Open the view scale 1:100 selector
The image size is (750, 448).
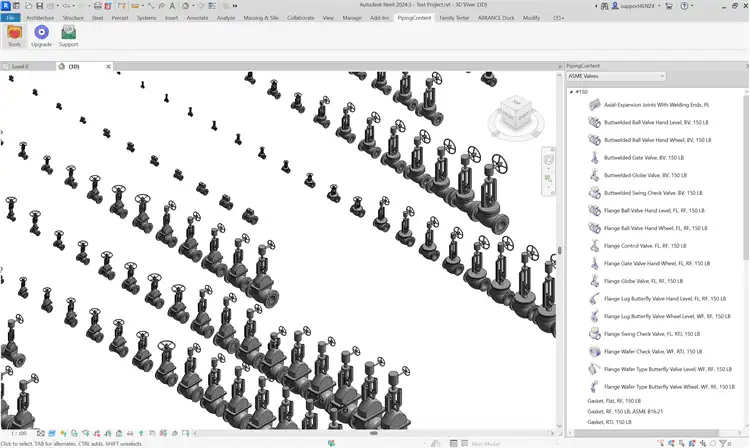click(20, 433)
